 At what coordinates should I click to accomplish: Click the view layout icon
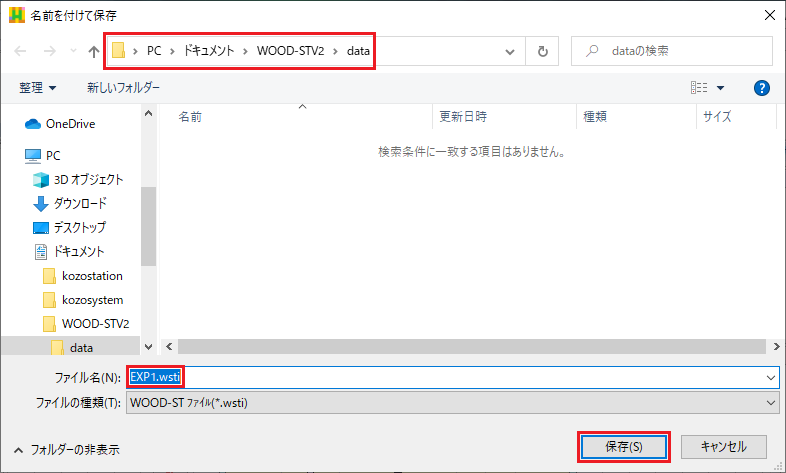coord(699,88)
